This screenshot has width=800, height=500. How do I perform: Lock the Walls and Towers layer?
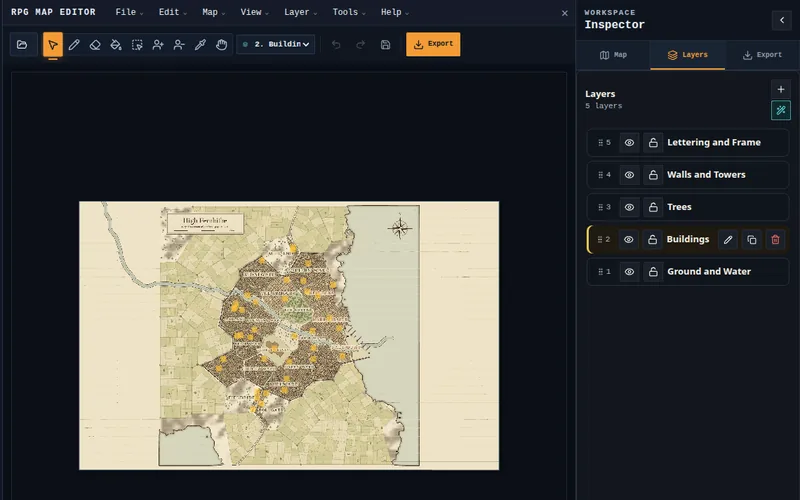pos(653,175)
